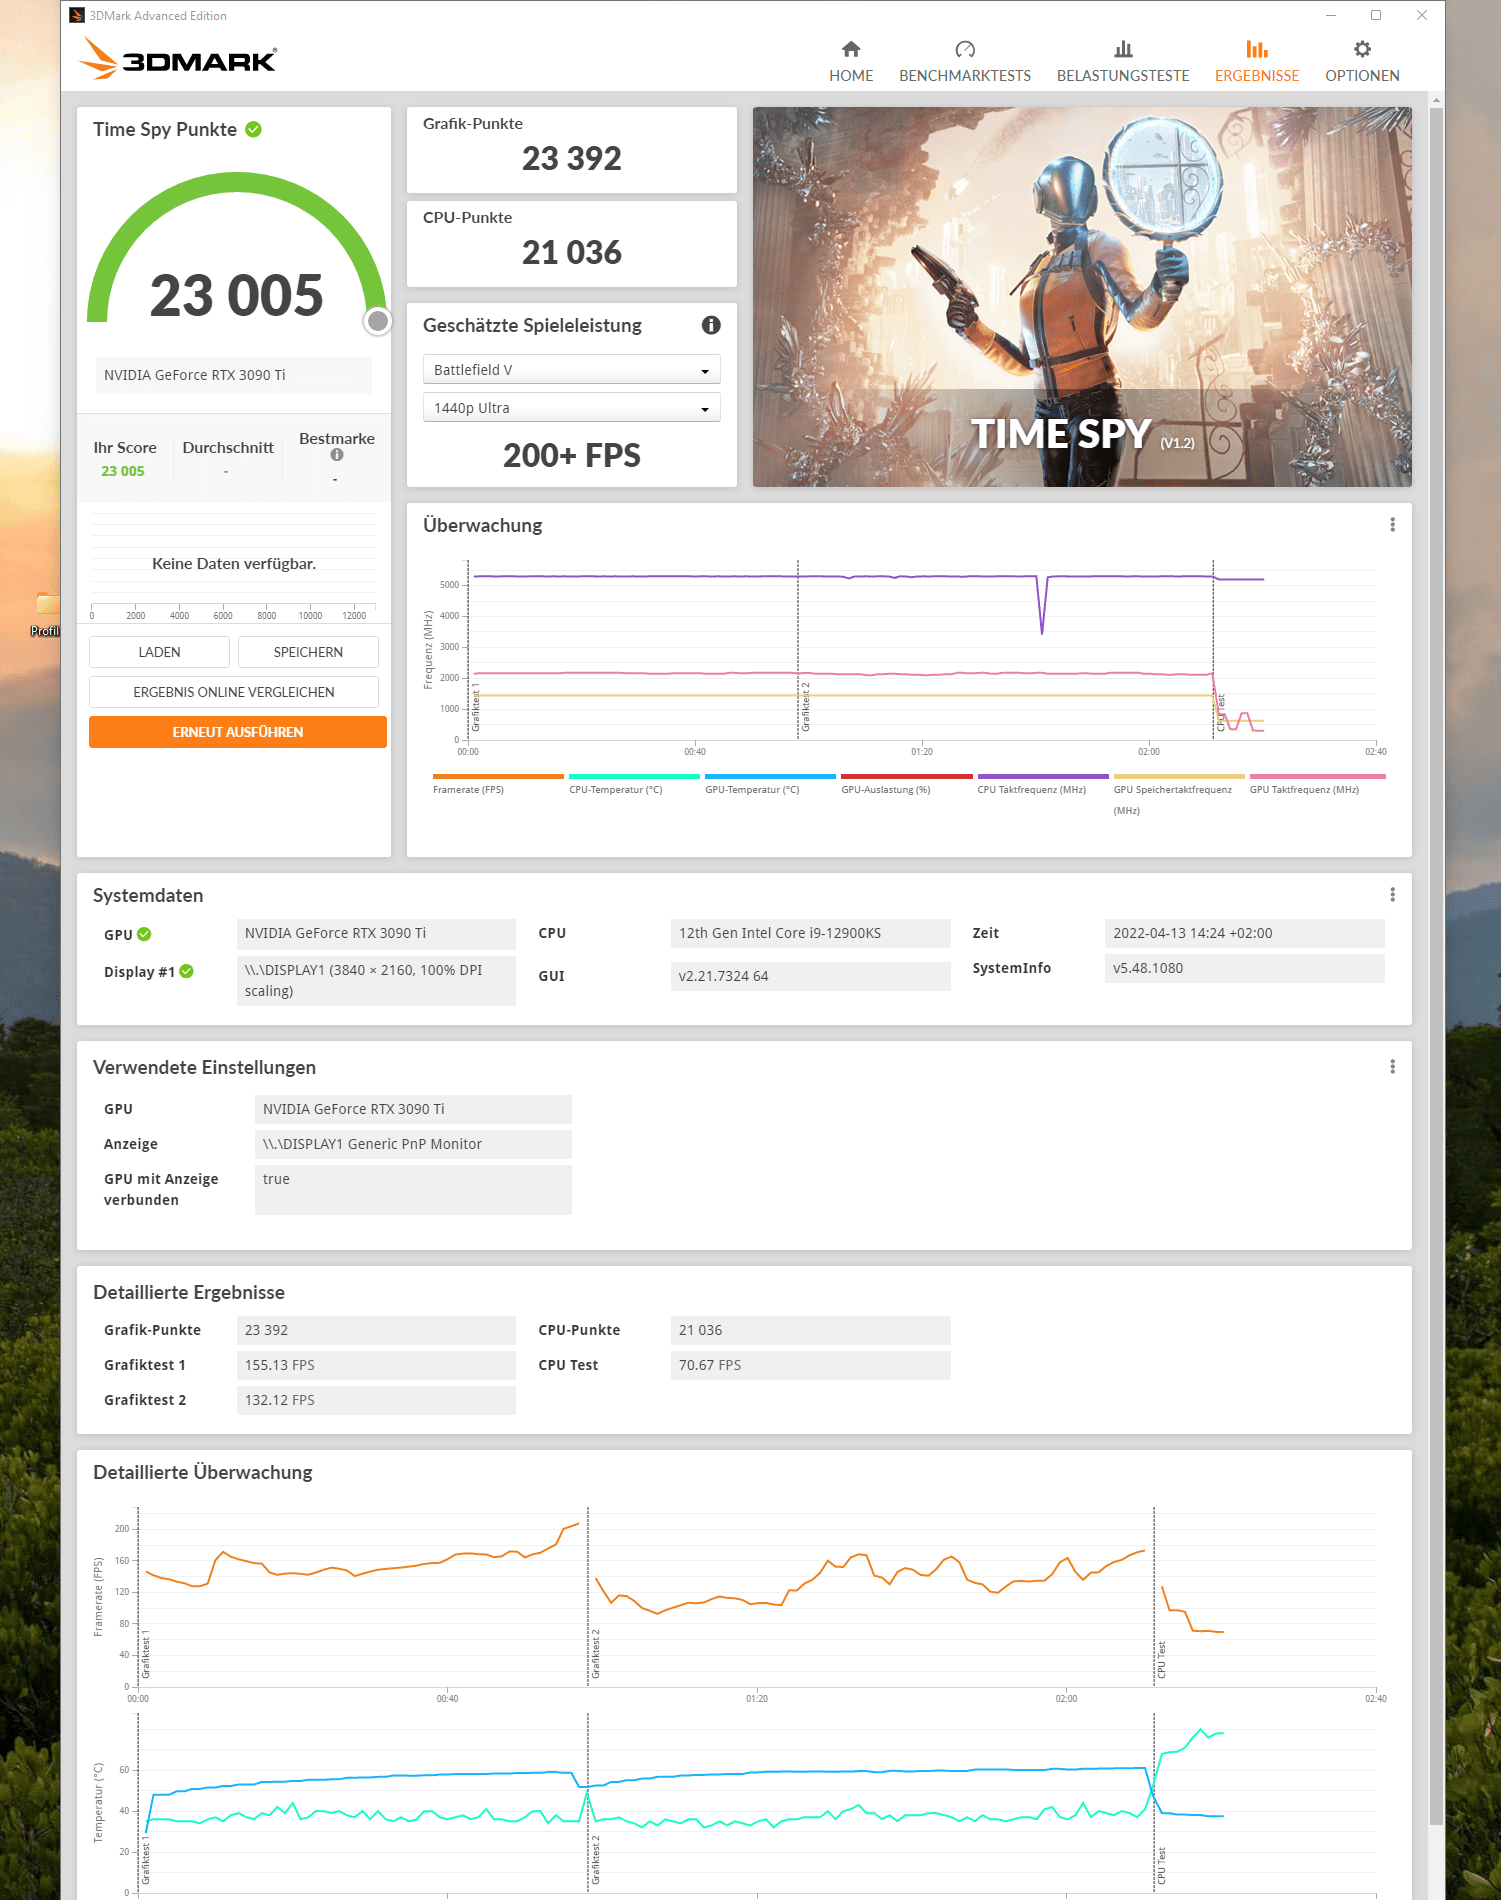
Task: Click Grafik-Punkte 23 392 score card
Action: [x=571, y=150]
